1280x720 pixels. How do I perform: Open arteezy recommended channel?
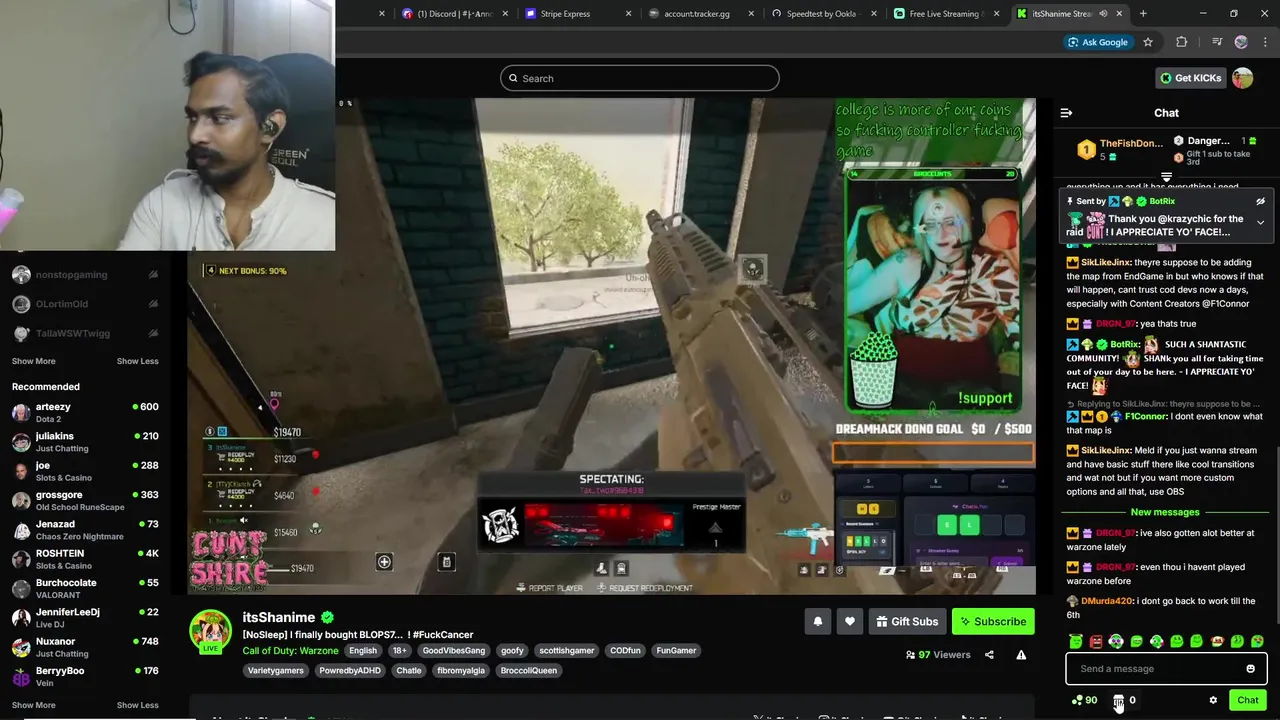tap(85, 413)
